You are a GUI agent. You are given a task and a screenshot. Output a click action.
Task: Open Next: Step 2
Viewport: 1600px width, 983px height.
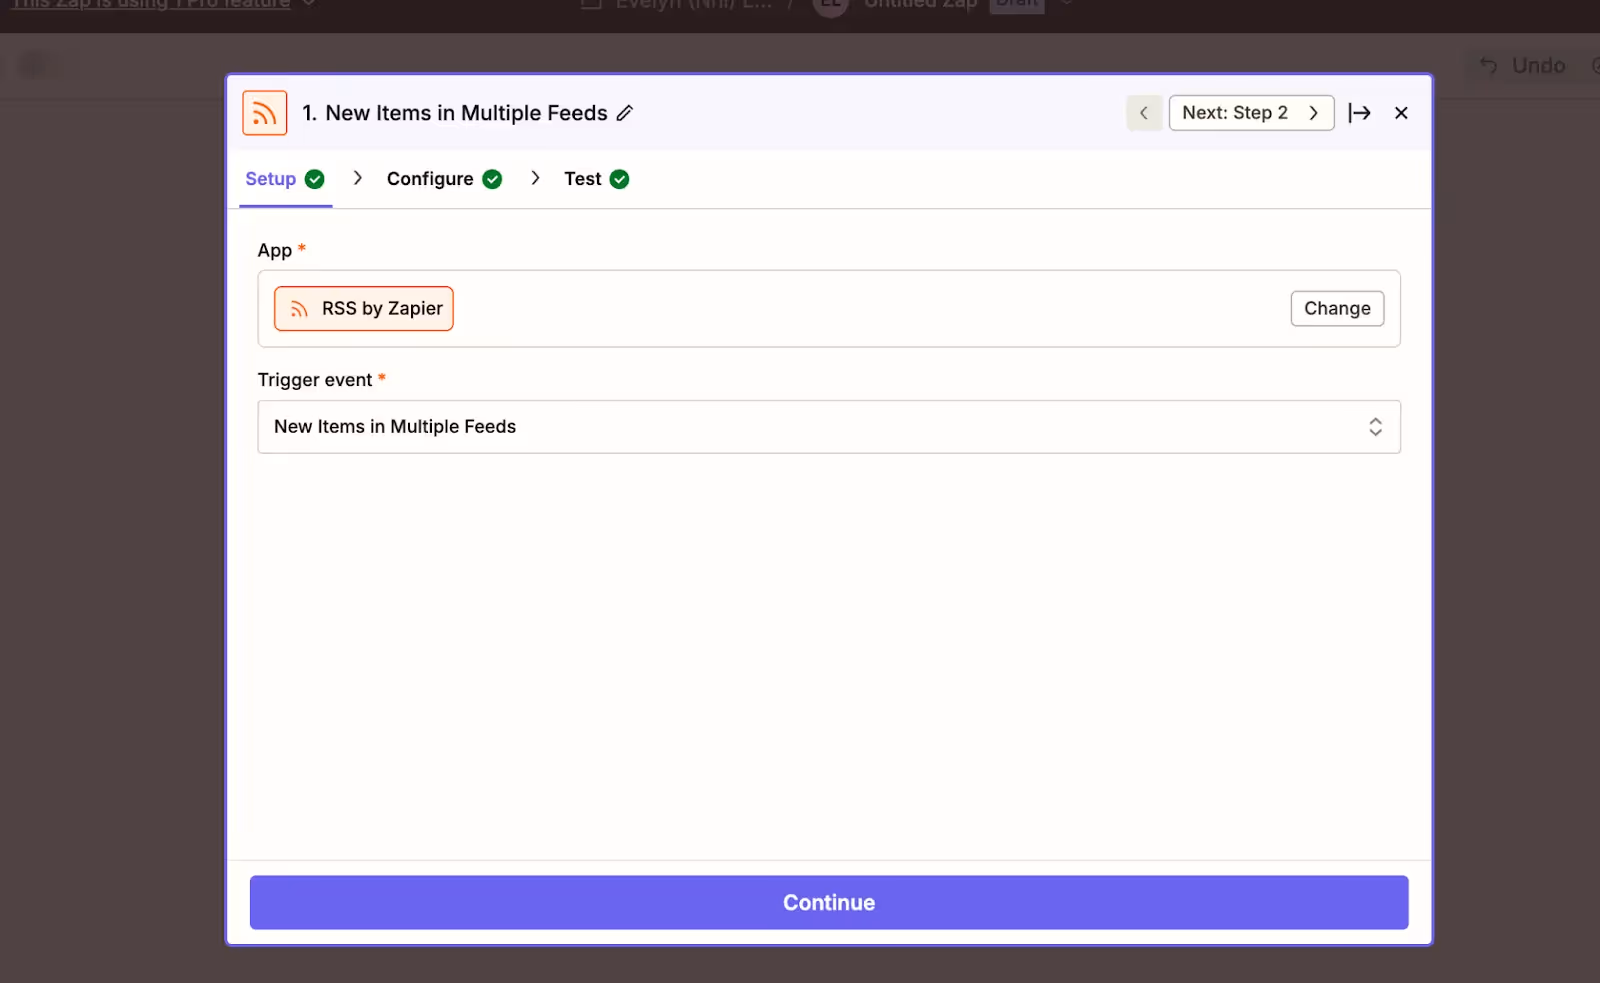[x=1251, y=113]
